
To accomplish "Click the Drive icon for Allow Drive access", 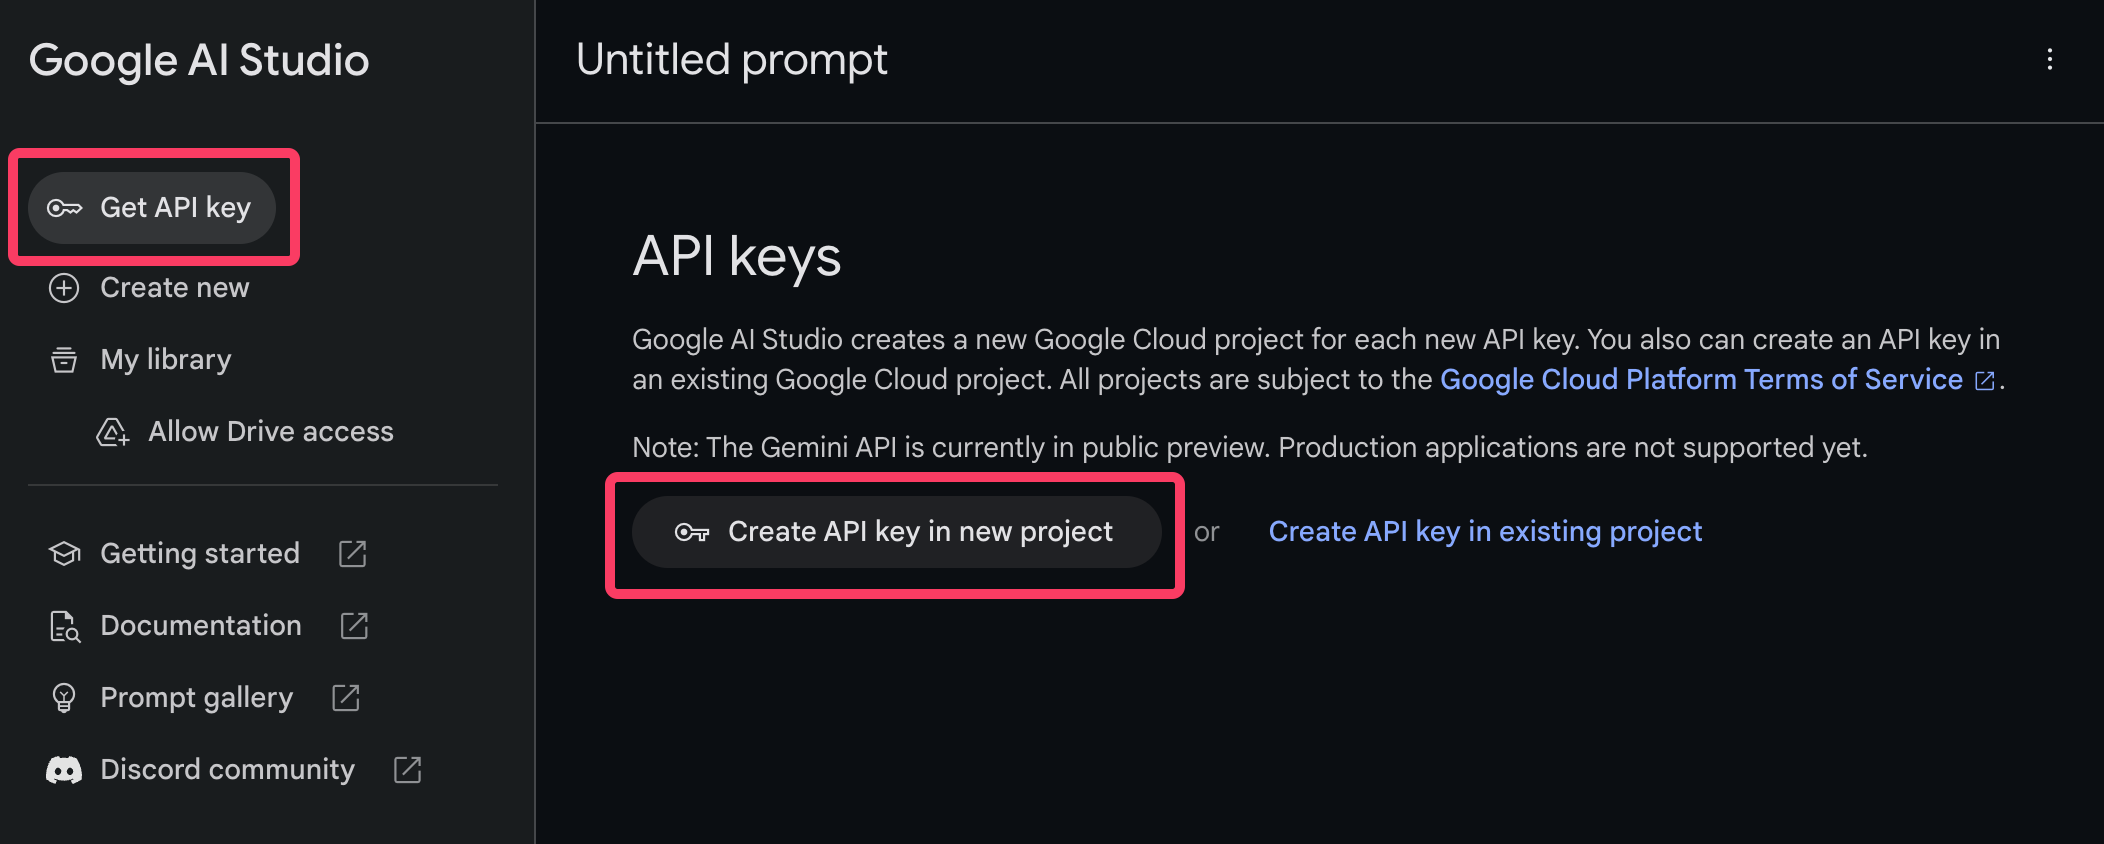I will (x=112, y=432).
